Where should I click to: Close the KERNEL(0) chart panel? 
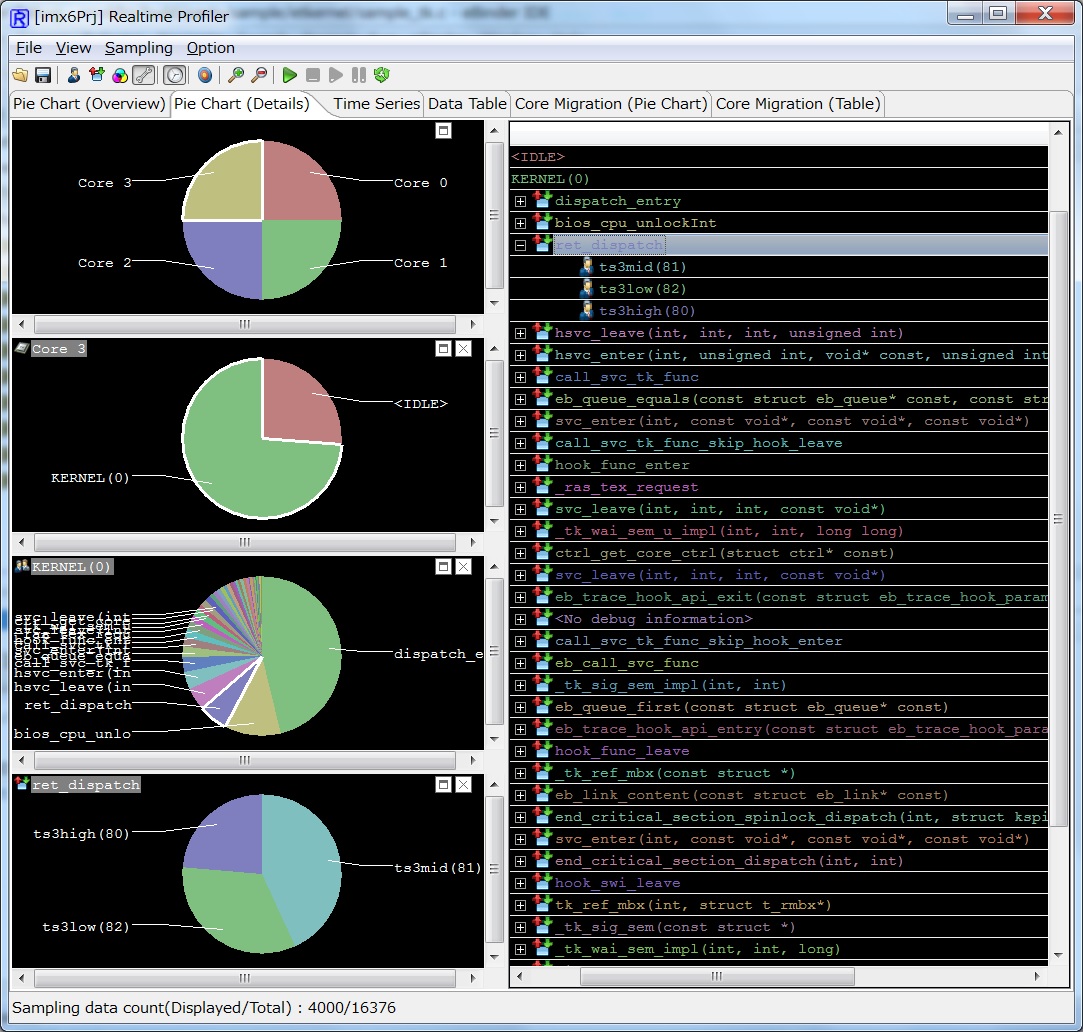pyautogui.click(x=463, y=566)
